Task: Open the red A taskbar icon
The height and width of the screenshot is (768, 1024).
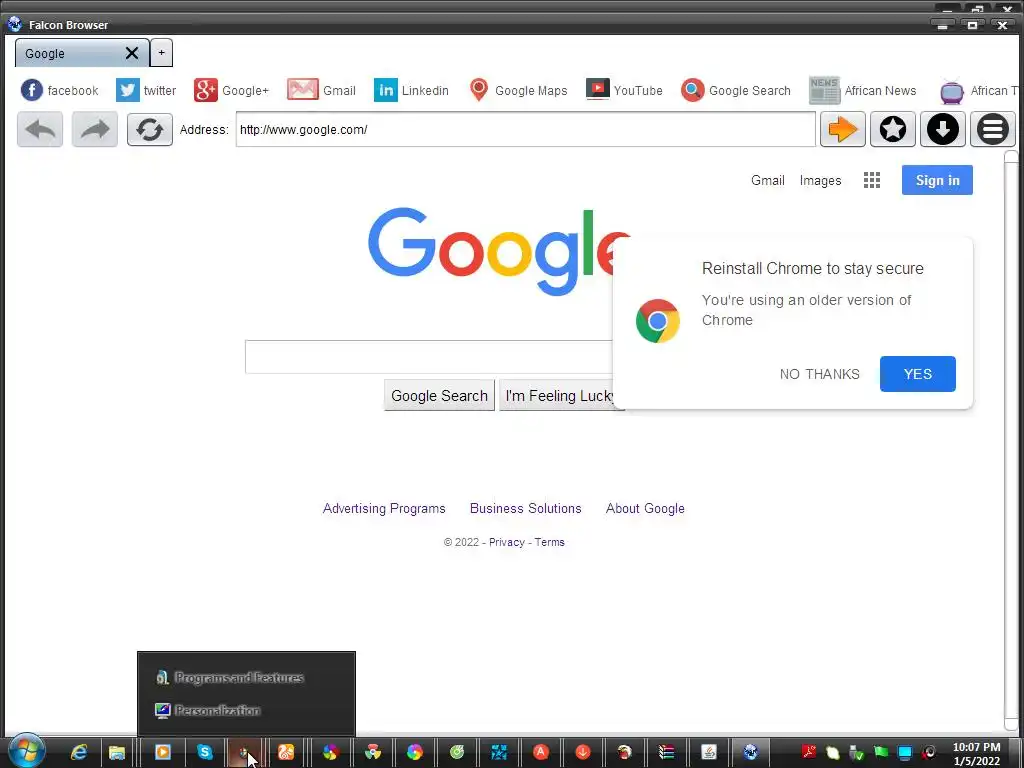Action: pos(541,752)
